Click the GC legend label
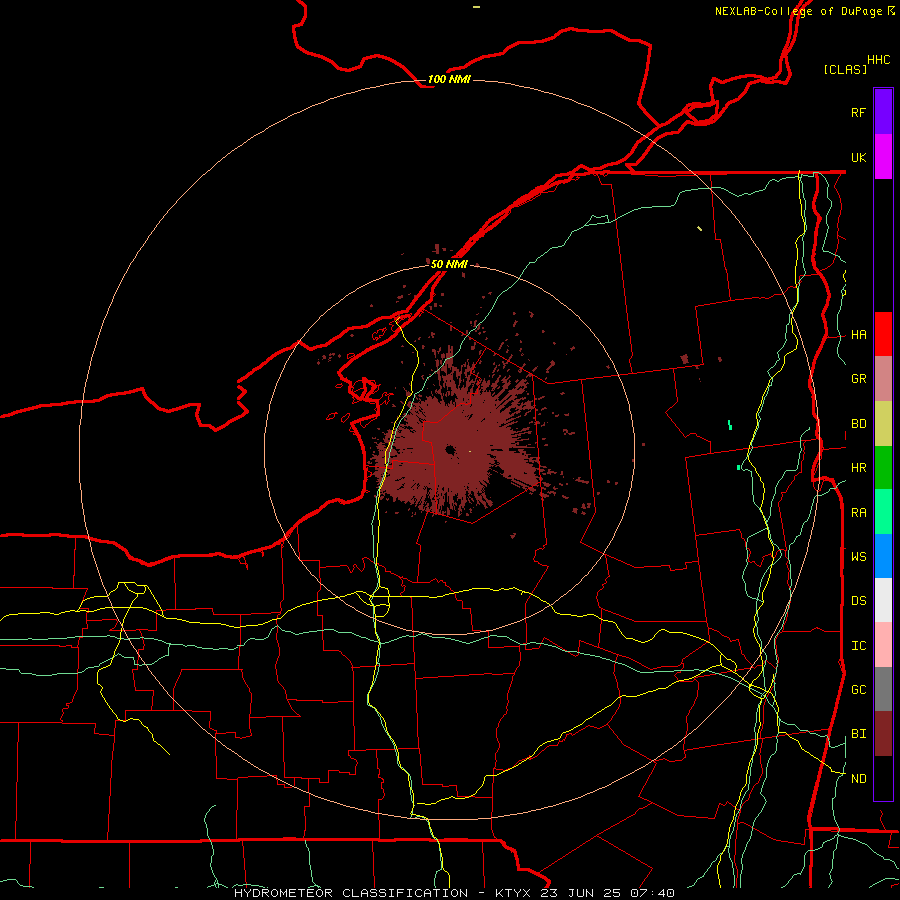The height and width of the screenshot is (900, 900). [858, 690]
